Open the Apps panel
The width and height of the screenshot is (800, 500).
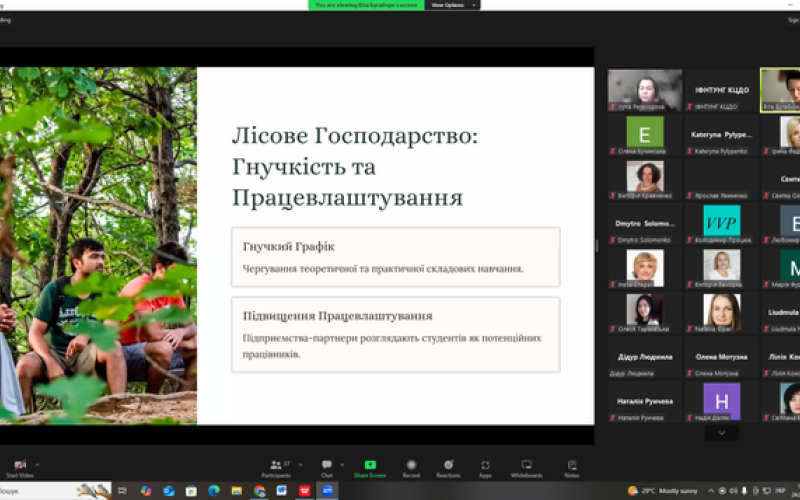(x=485, y=468)
